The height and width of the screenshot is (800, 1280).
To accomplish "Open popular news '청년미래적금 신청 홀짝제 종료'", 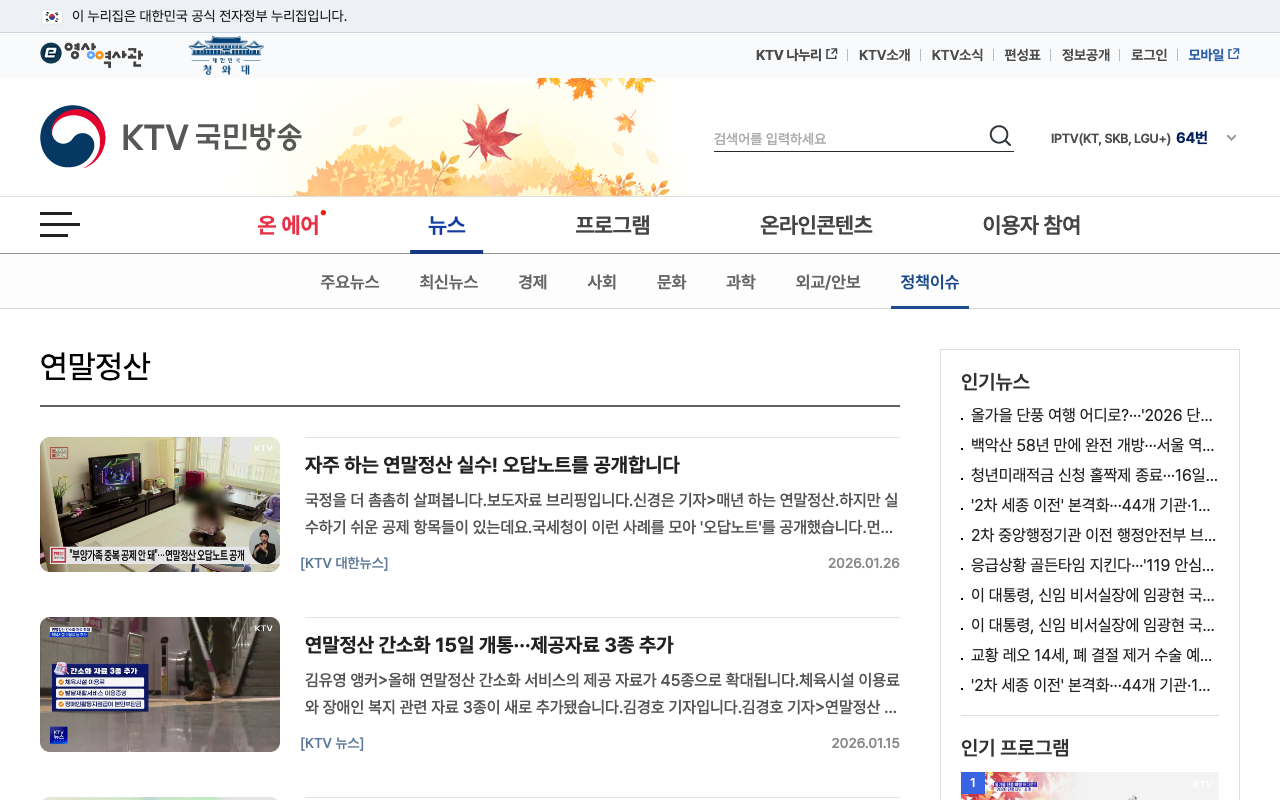I will (x=1094, y=475).
